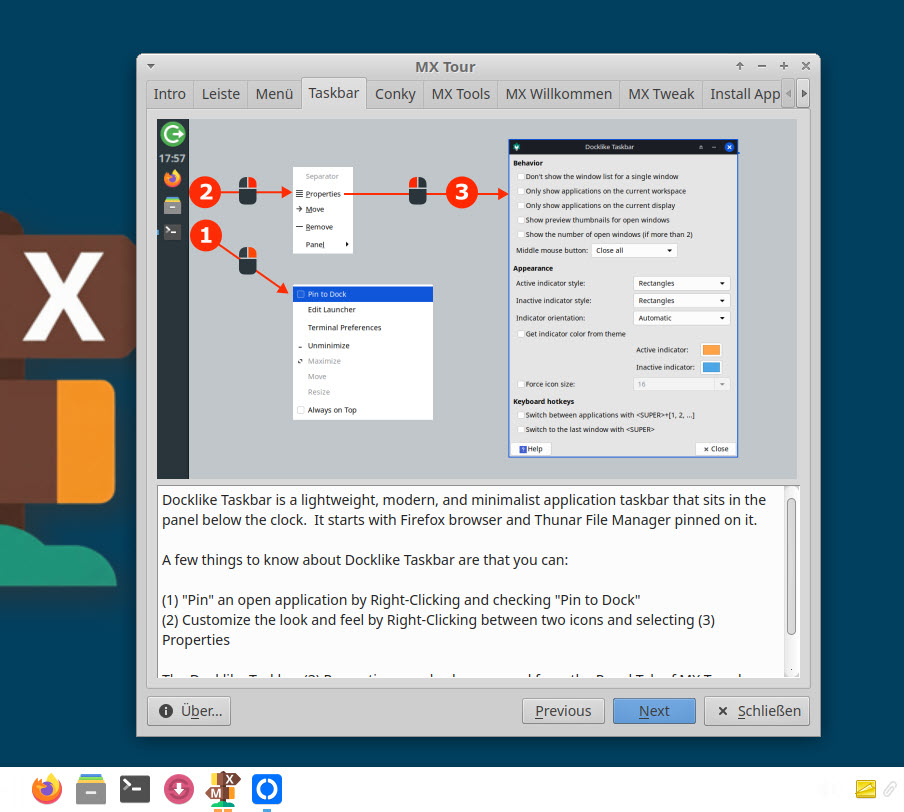This screenshot has height=812, width=904.
Task: Click the MX Tour signpost taskbar icon
Action: tap(222, 789)
